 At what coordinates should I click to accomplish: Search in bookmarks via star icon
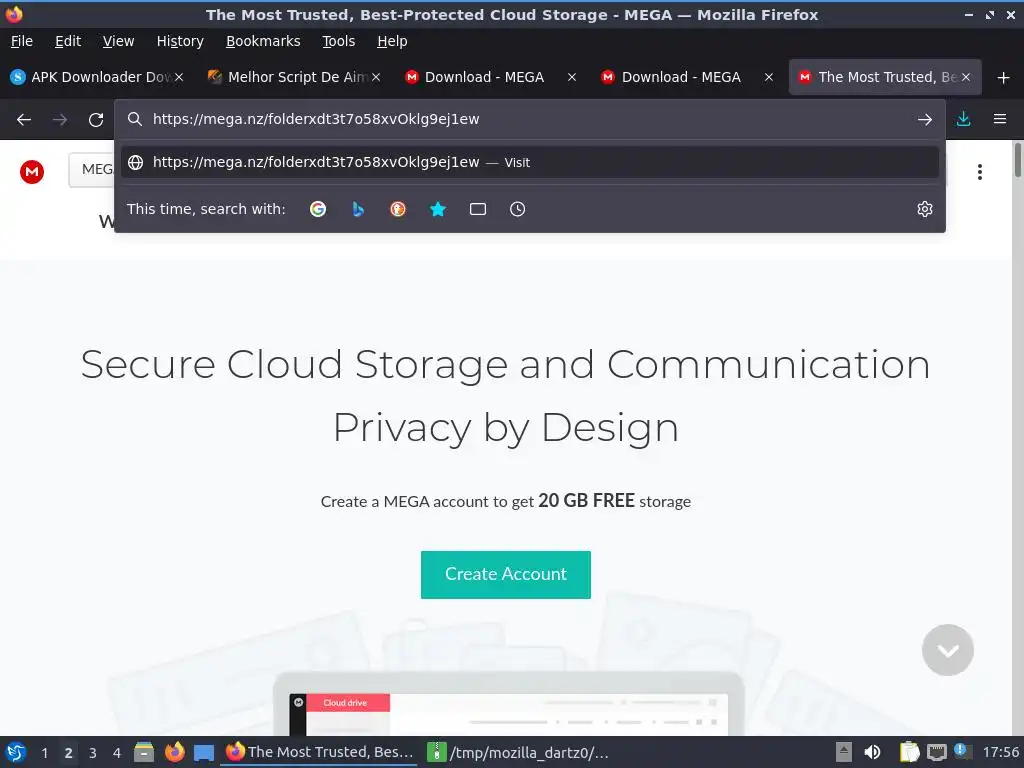click(438, 209)
